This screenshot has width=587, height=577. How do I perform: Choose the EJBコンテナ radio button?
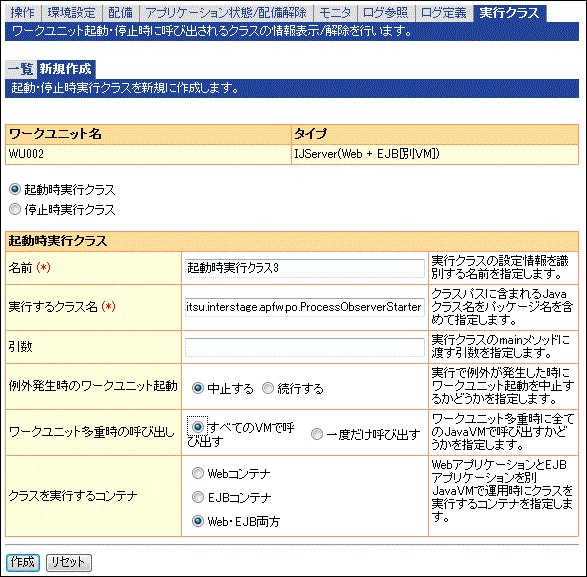pos(198,497)
